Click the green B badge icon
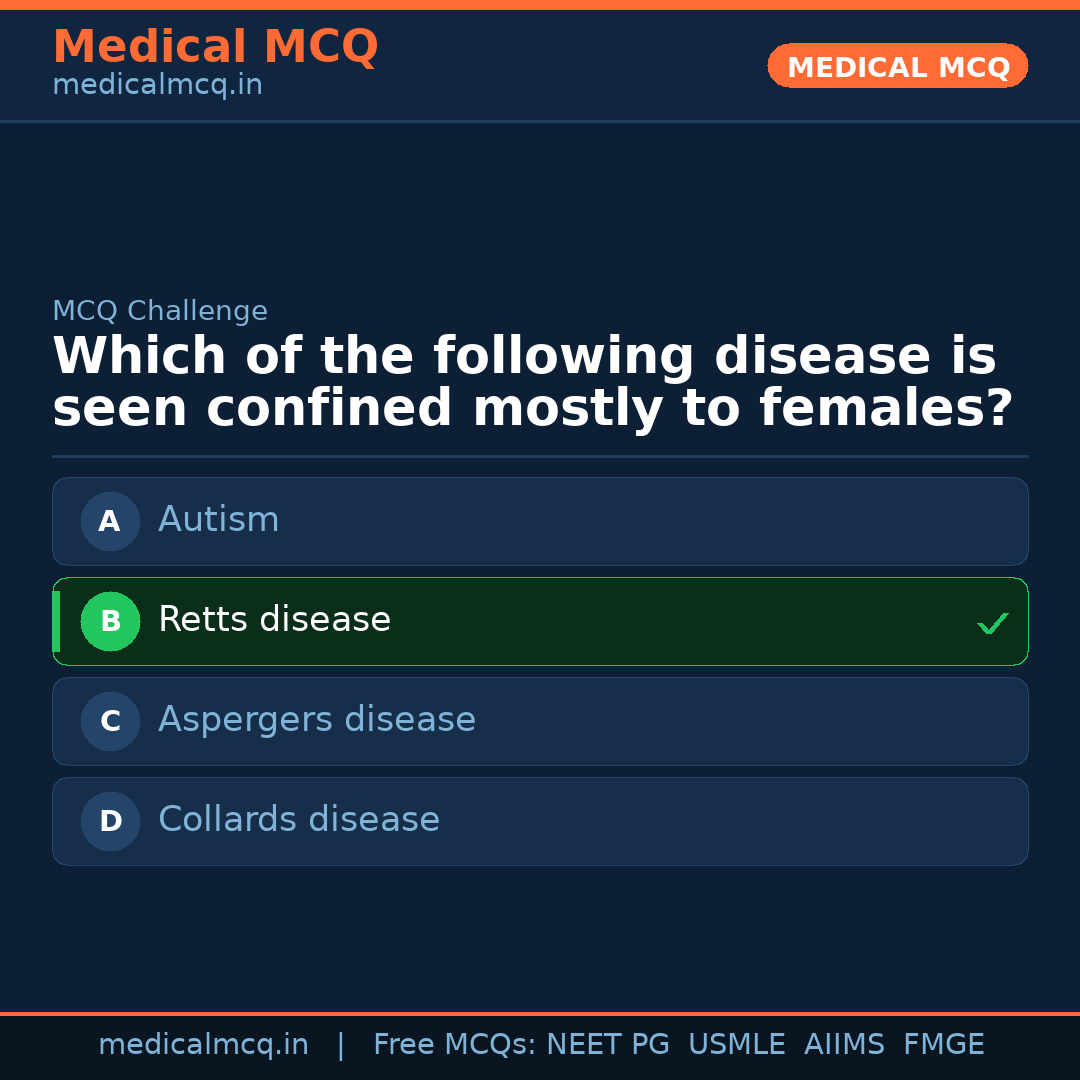Viewport: 1080px width, 1080px height. click(x=110, y=621)
